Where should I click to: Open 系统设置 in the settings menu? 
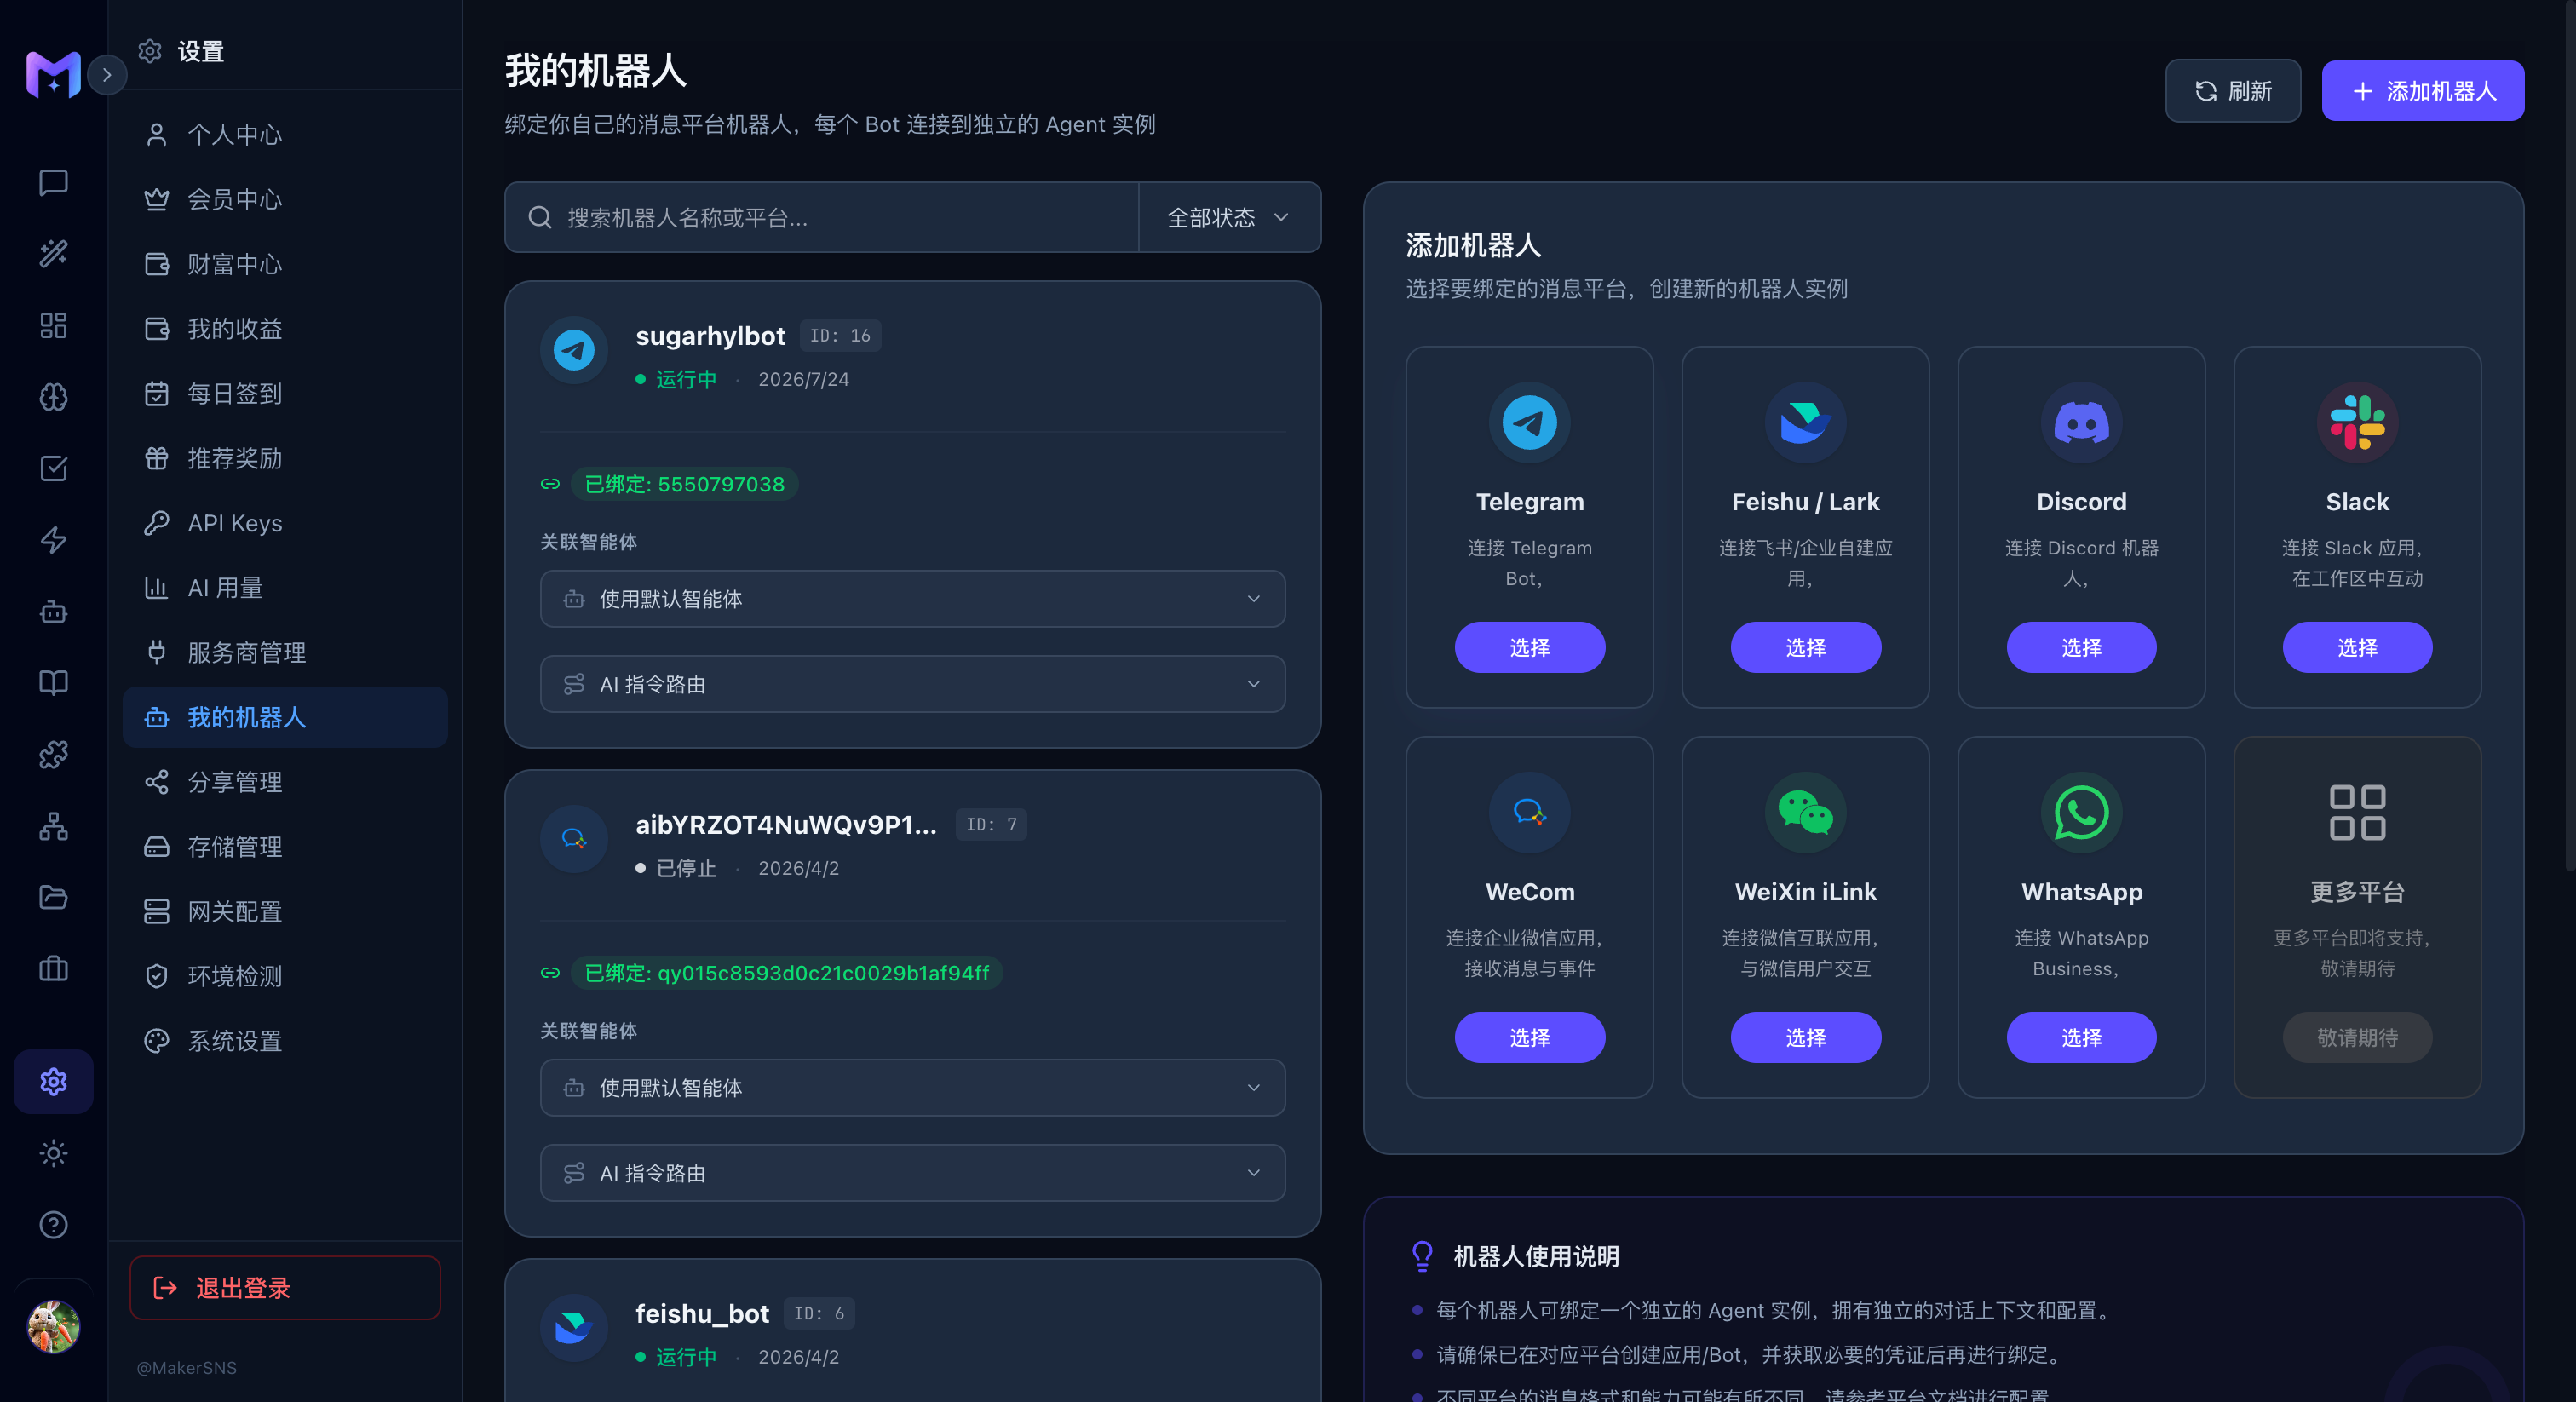285,1041
